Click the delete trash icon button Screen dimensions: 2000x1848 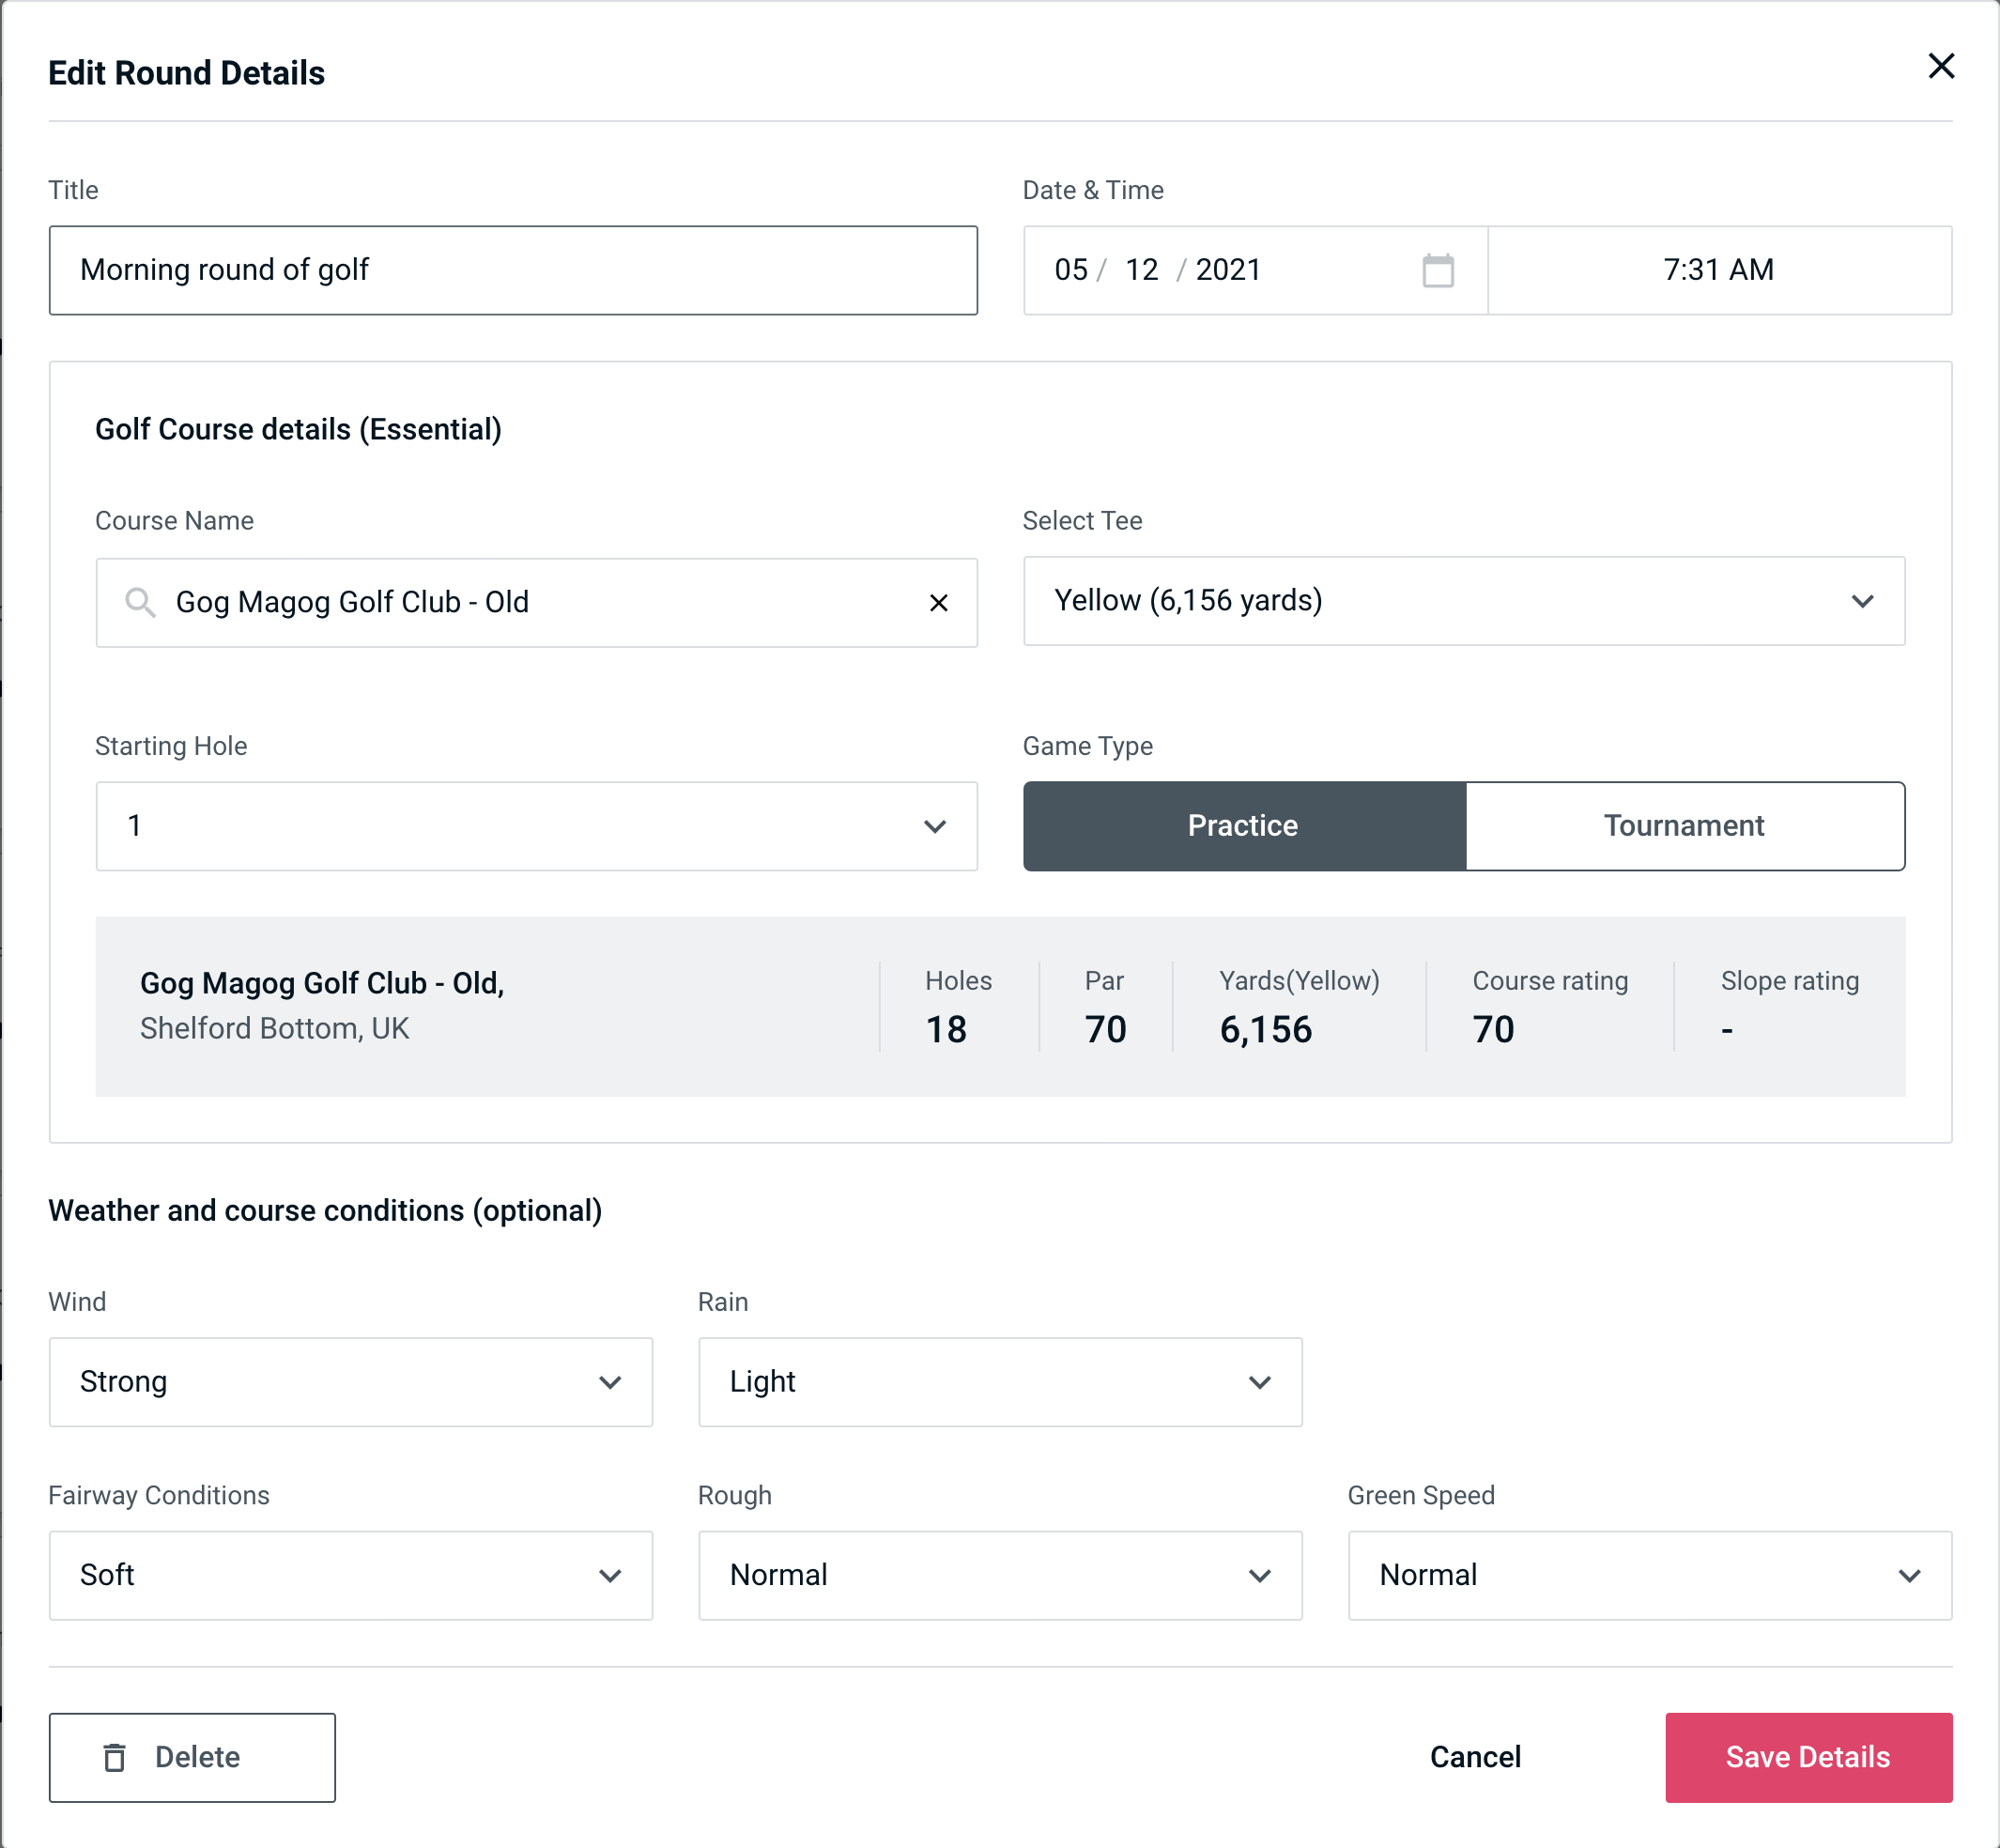pos(116,1756)
